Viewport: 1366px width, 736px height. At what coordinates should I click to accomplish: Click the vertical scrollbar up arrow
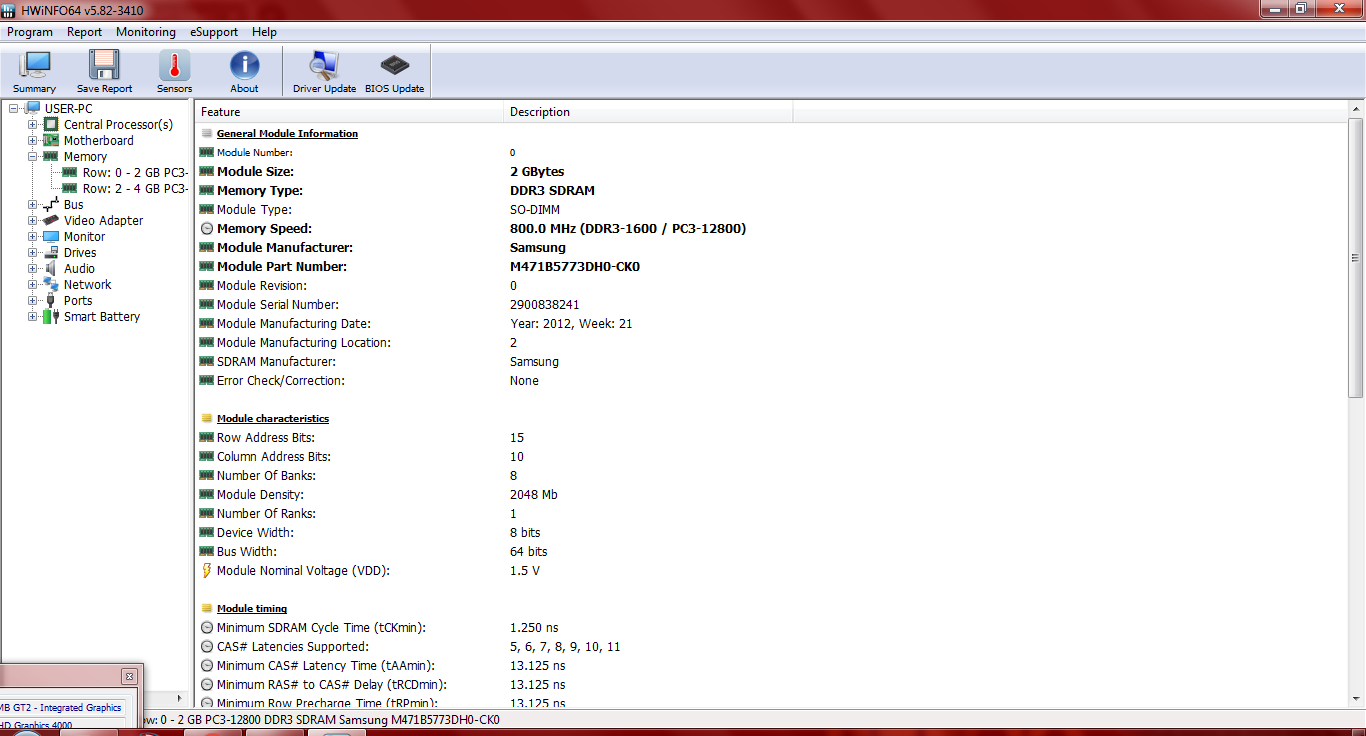(1356, 111)
